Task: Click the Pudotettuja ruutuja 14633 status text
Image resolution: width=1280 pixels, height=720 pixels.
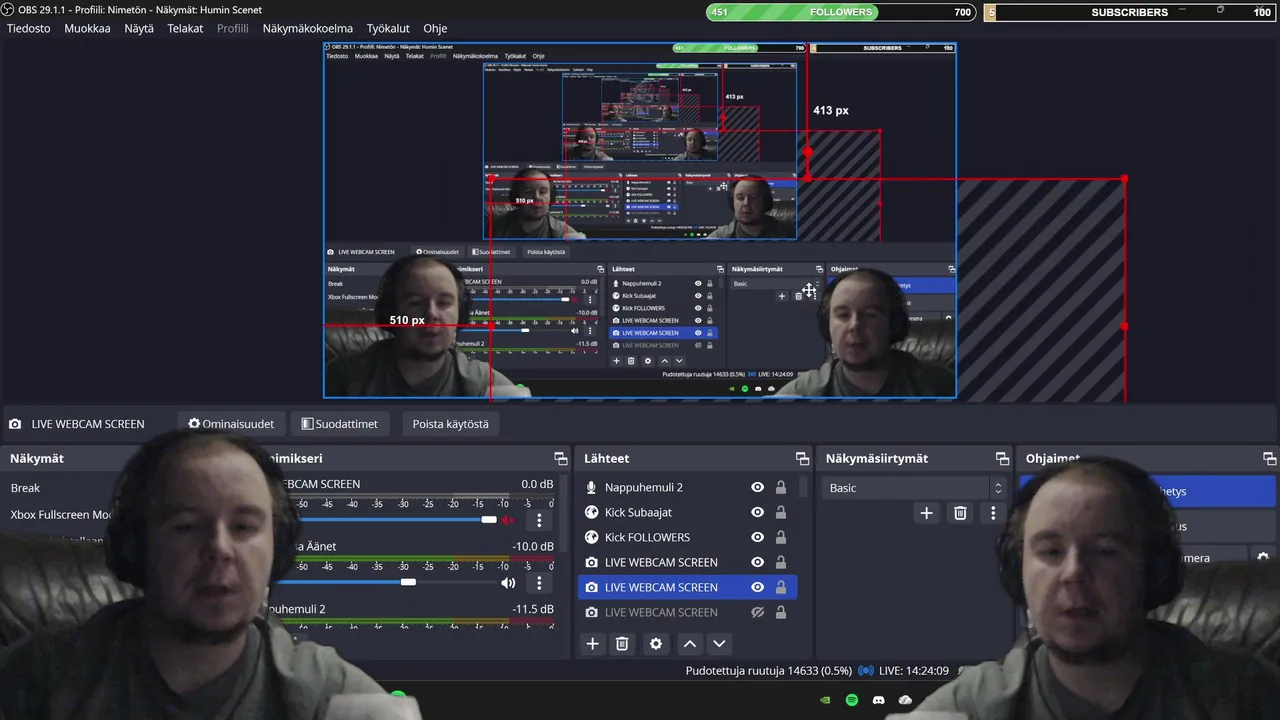Action: click(x=768, y=671)
